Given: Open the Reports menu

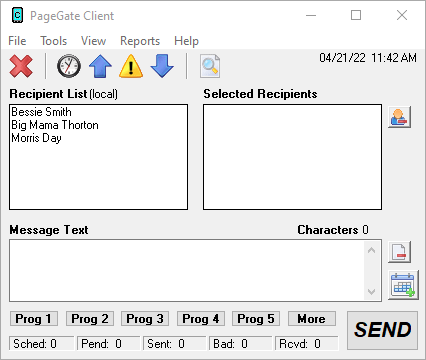Looking at the screenshot, I should (x=140, y=41).
